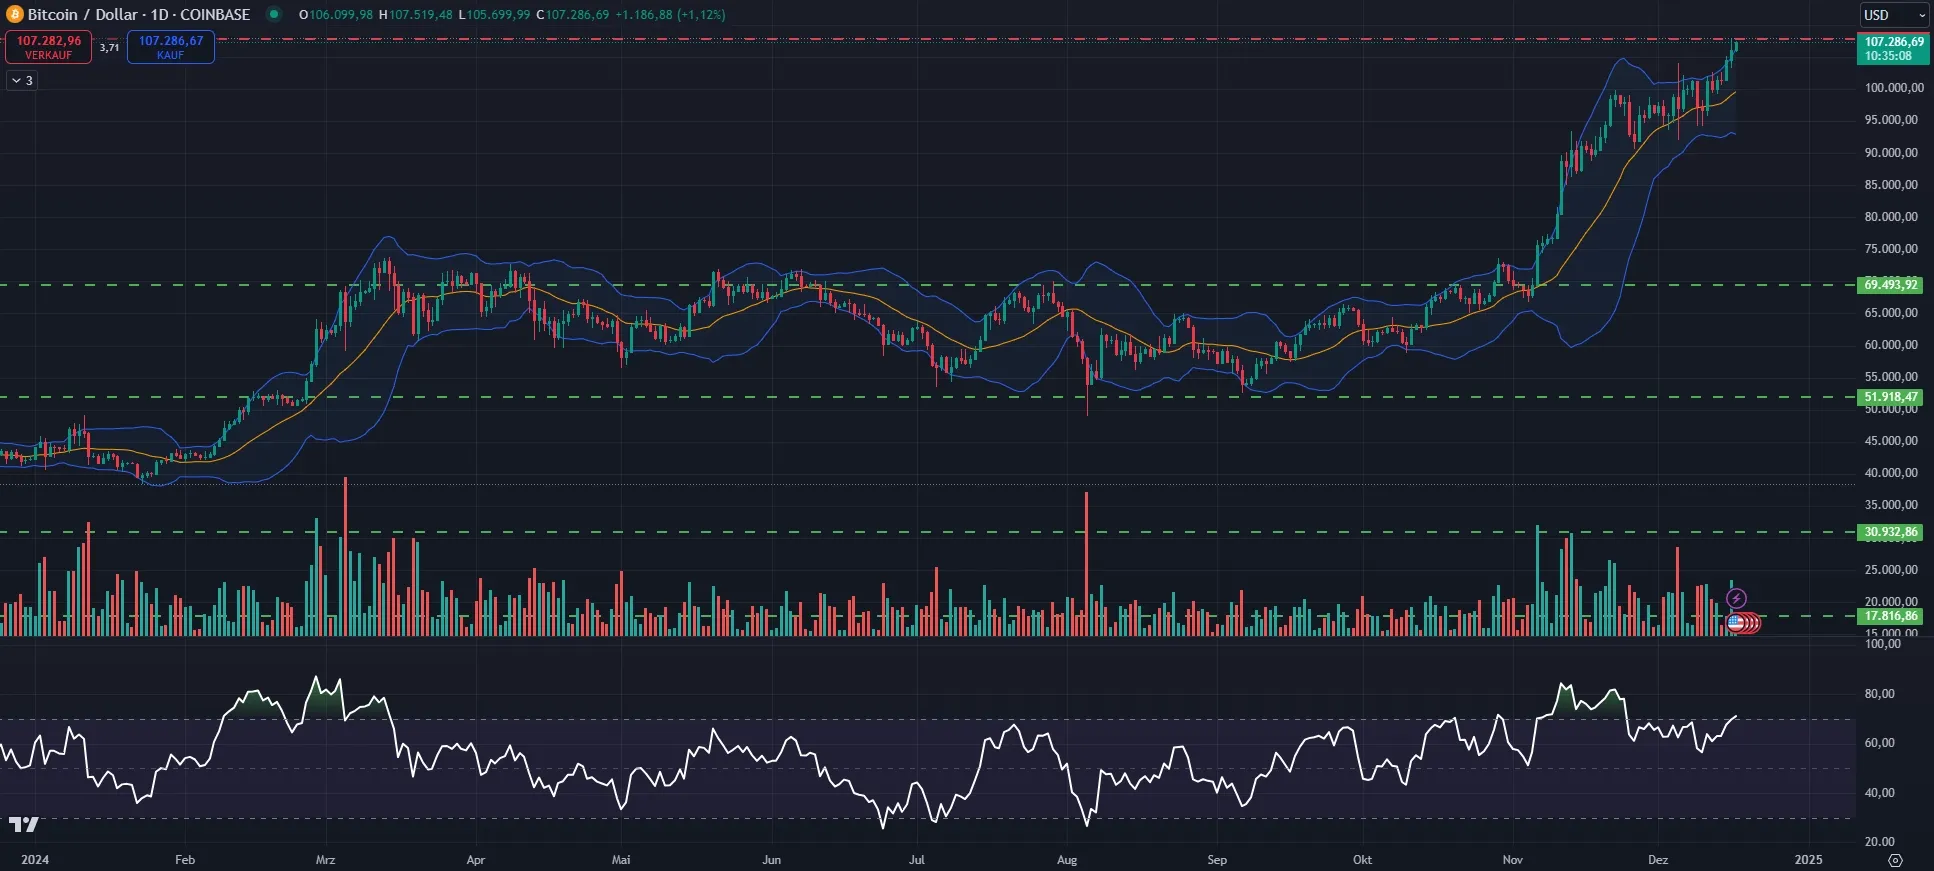Screen dimensions: 1934x871
Task: Click the Mrz label on time axis
Action: [325, 860]
